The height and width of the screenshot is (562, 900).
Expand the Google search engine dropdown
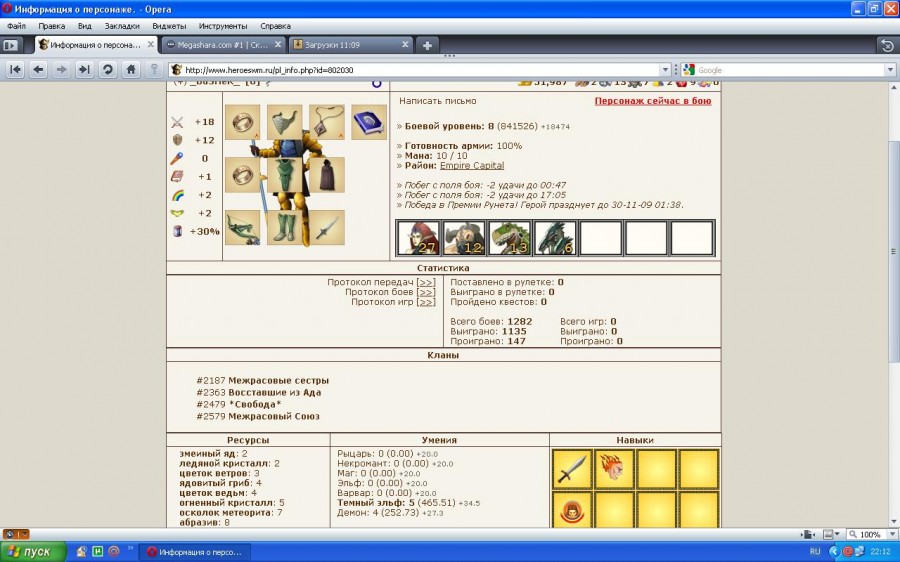pyautogui.click(x=890, y=70)
